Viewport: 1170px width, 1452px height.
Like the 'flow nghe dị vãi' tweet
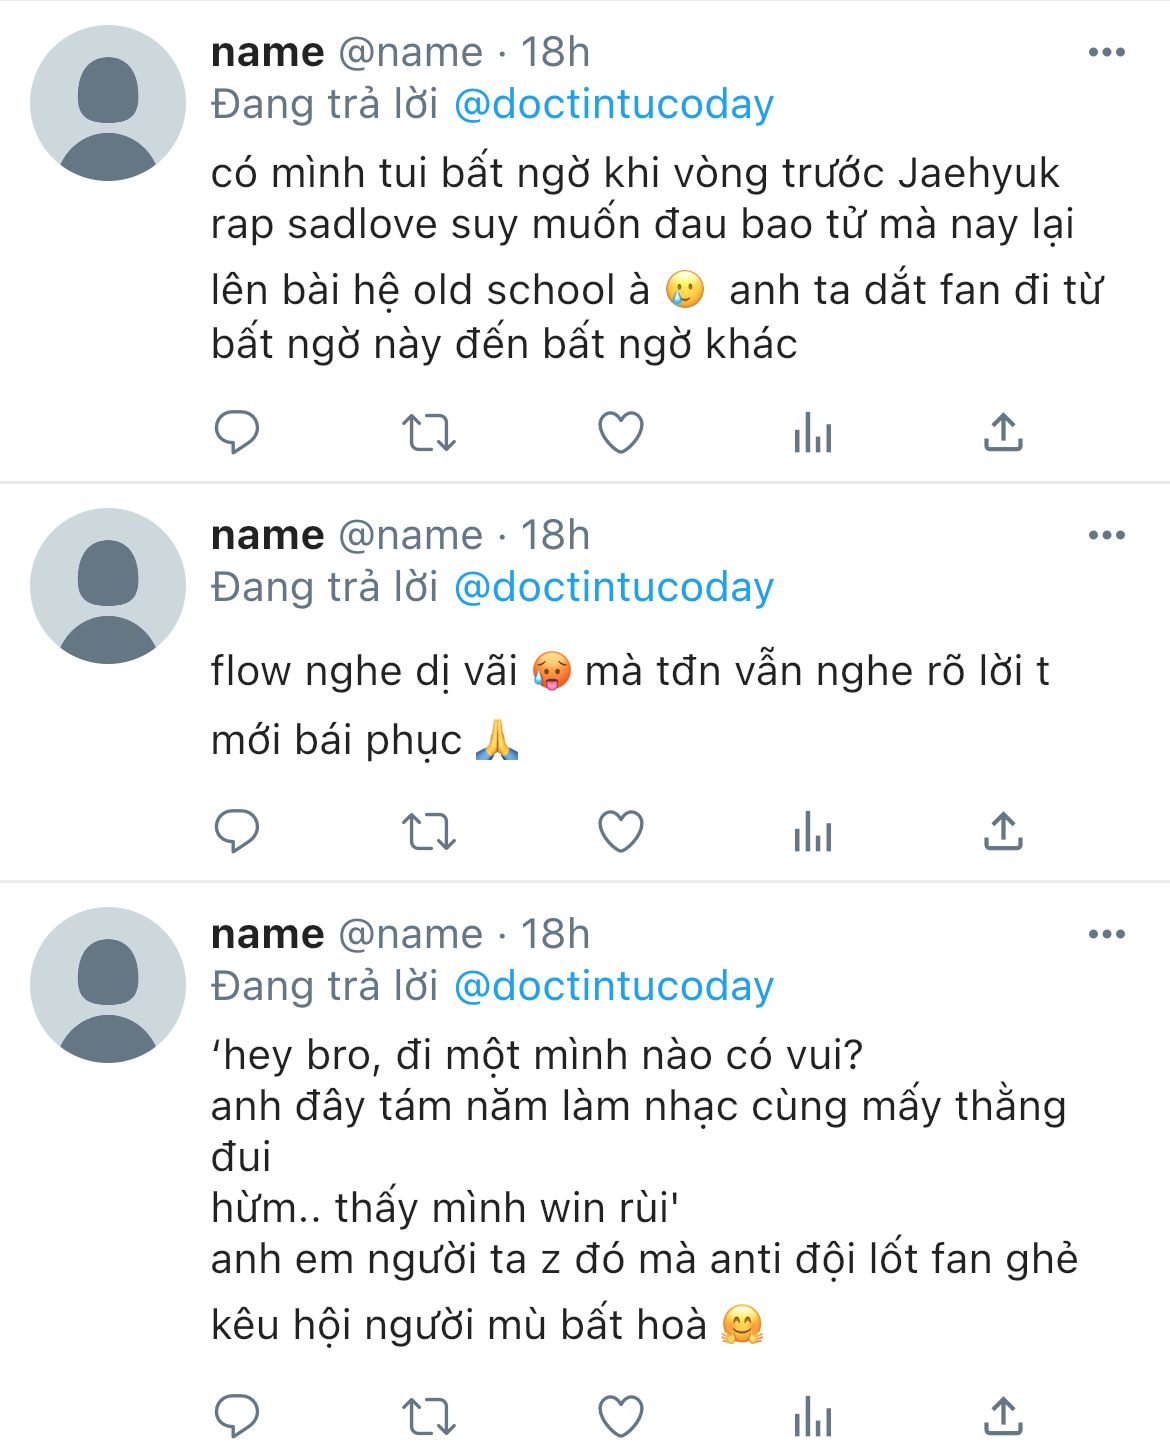pos(620,832)
